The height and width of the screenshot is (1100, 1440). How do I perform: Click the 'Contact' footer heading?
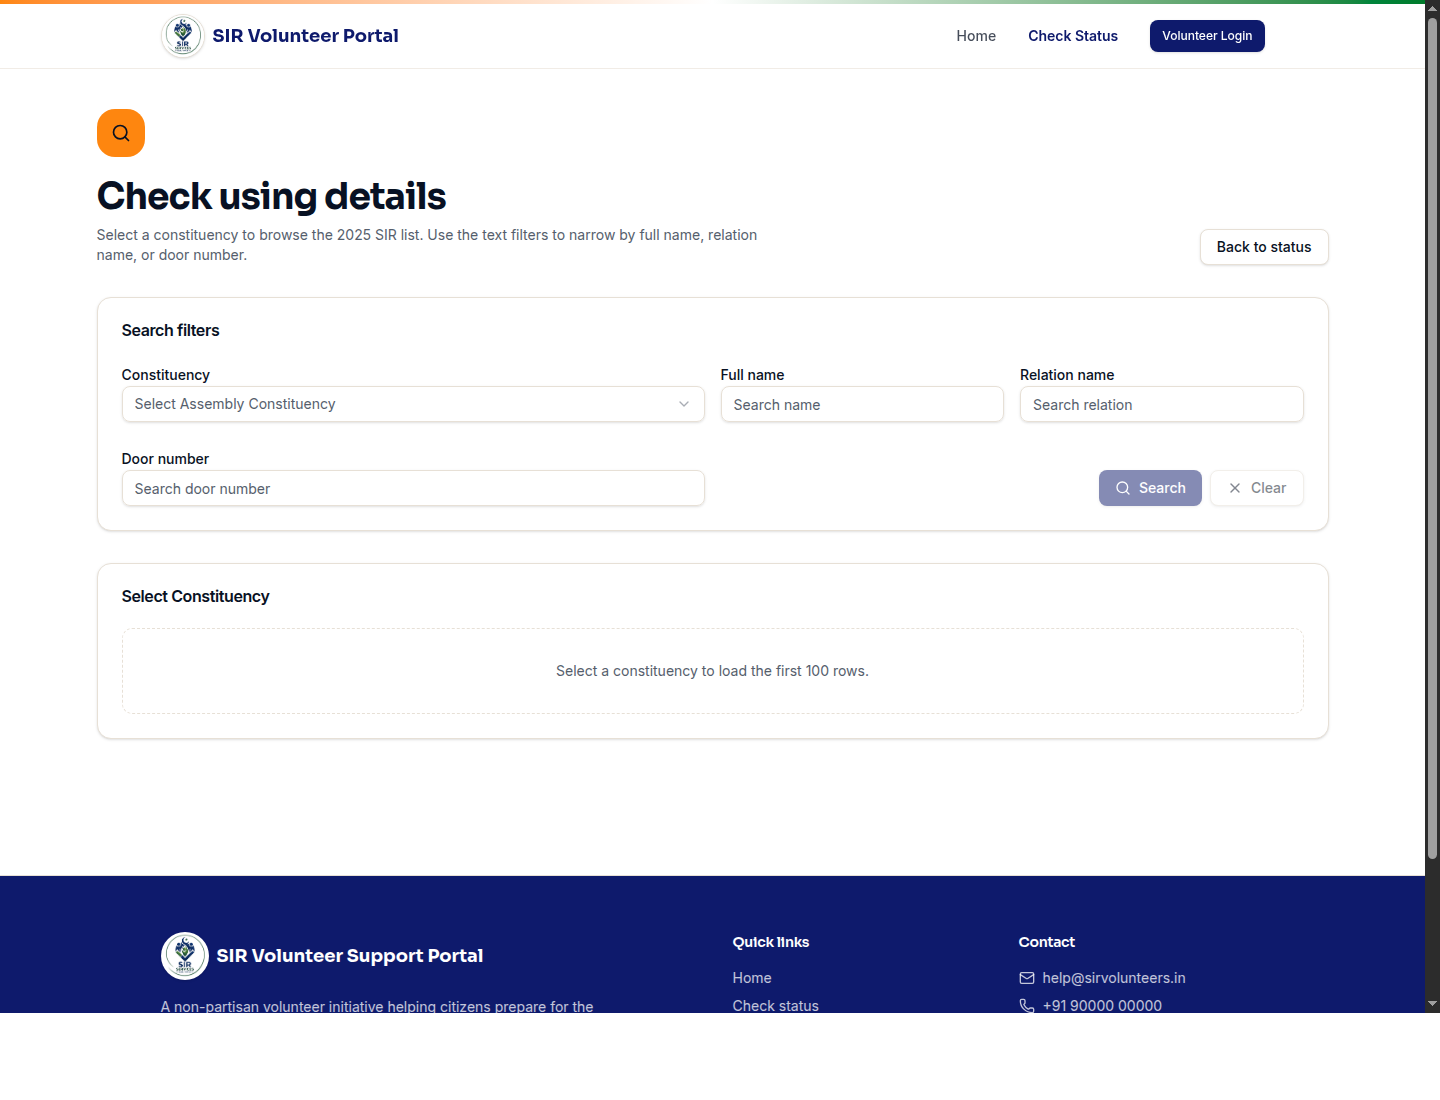(x=1046, y=942)
